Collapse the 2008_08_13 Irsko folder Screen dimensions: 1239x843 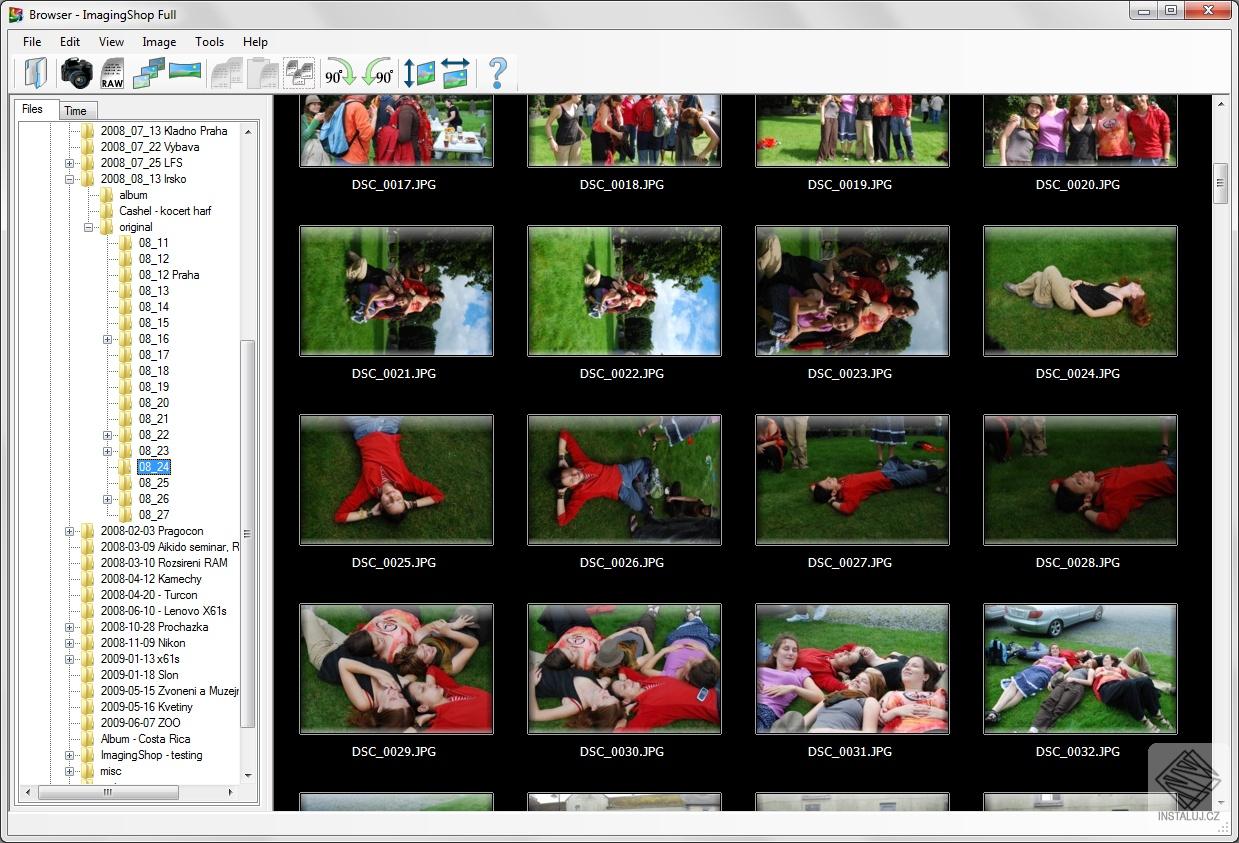pyautogui.click(x=68, y=179)
